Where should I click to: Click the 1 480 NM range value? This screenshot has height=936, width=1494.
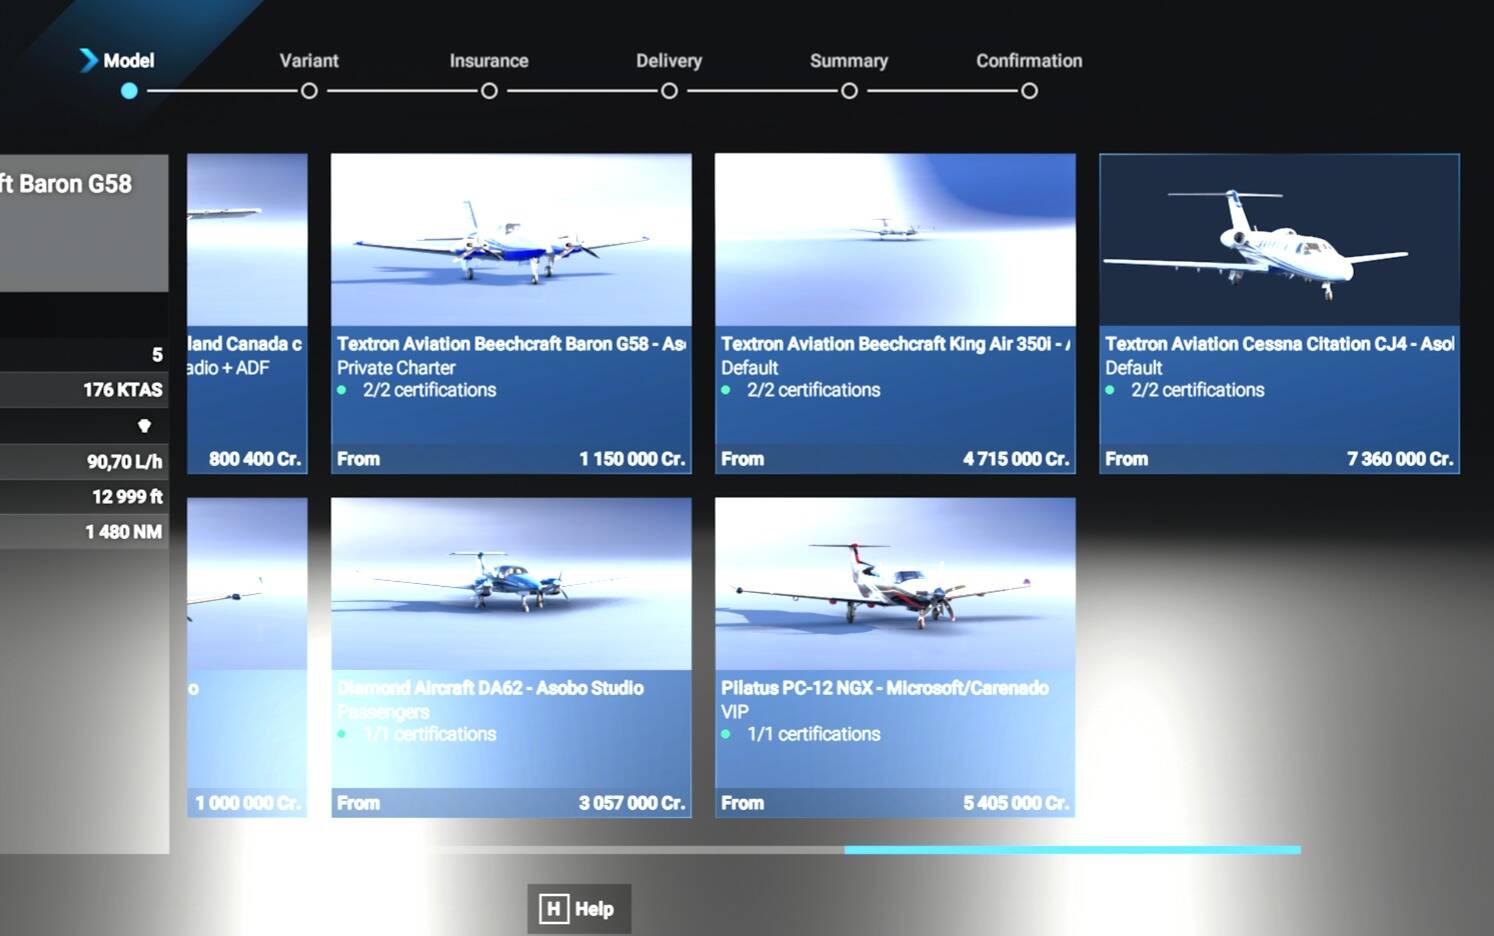point(124,532)
